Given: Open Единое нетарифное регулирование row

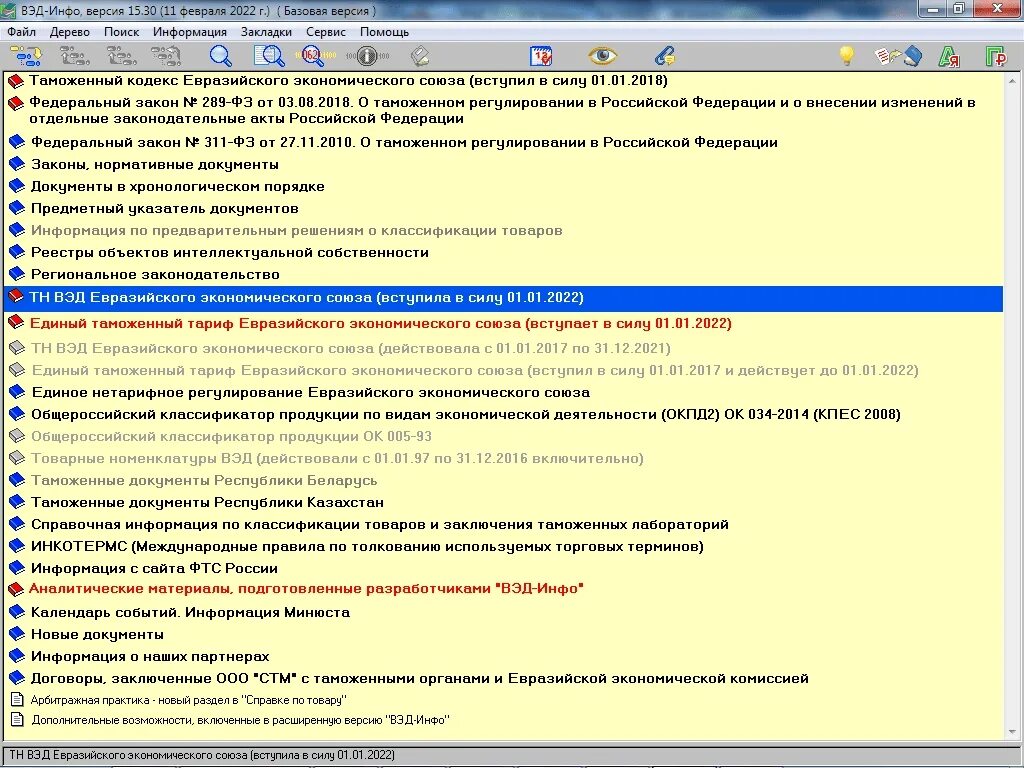Looking at the screenshot, I should [x=311, y=392].
